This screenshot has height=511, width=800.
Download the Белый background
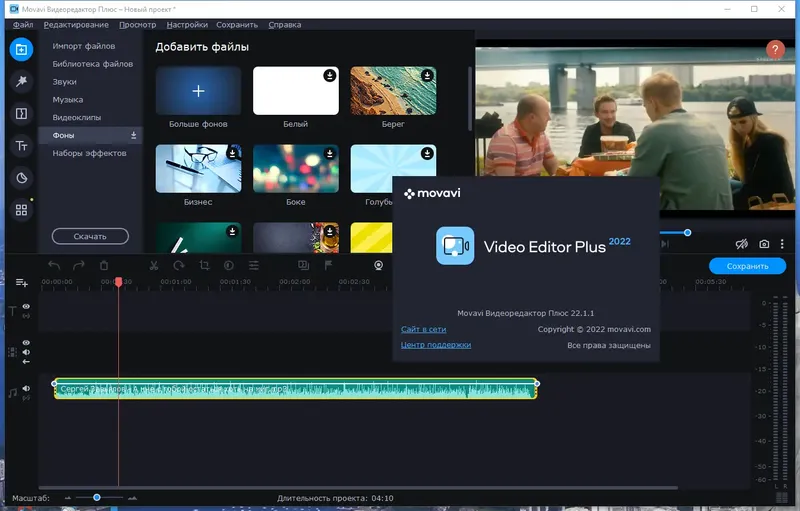[330, 75]
